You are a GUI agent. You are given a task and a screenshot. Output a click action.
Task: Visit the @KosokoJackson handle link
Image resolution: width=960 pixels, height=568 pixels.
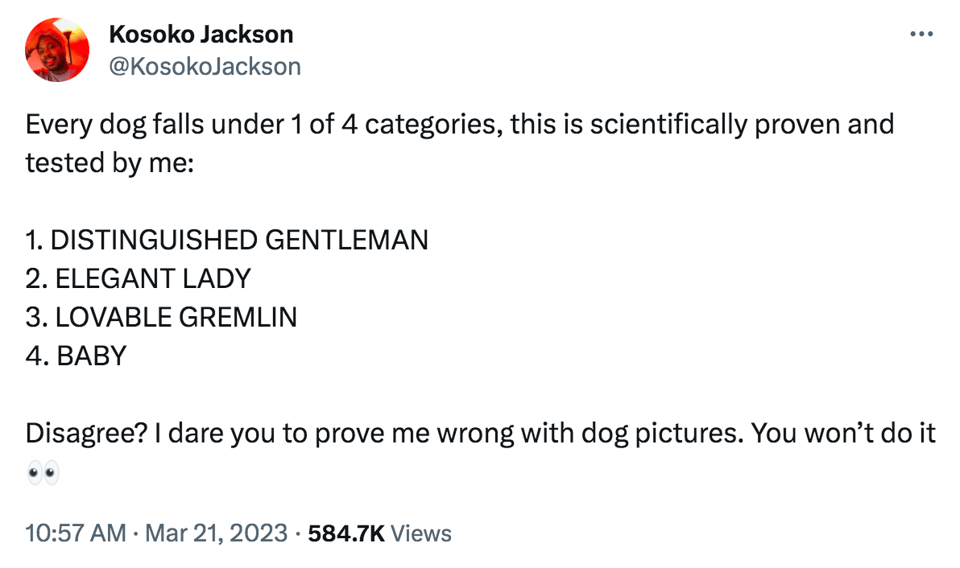click(204, 66)
